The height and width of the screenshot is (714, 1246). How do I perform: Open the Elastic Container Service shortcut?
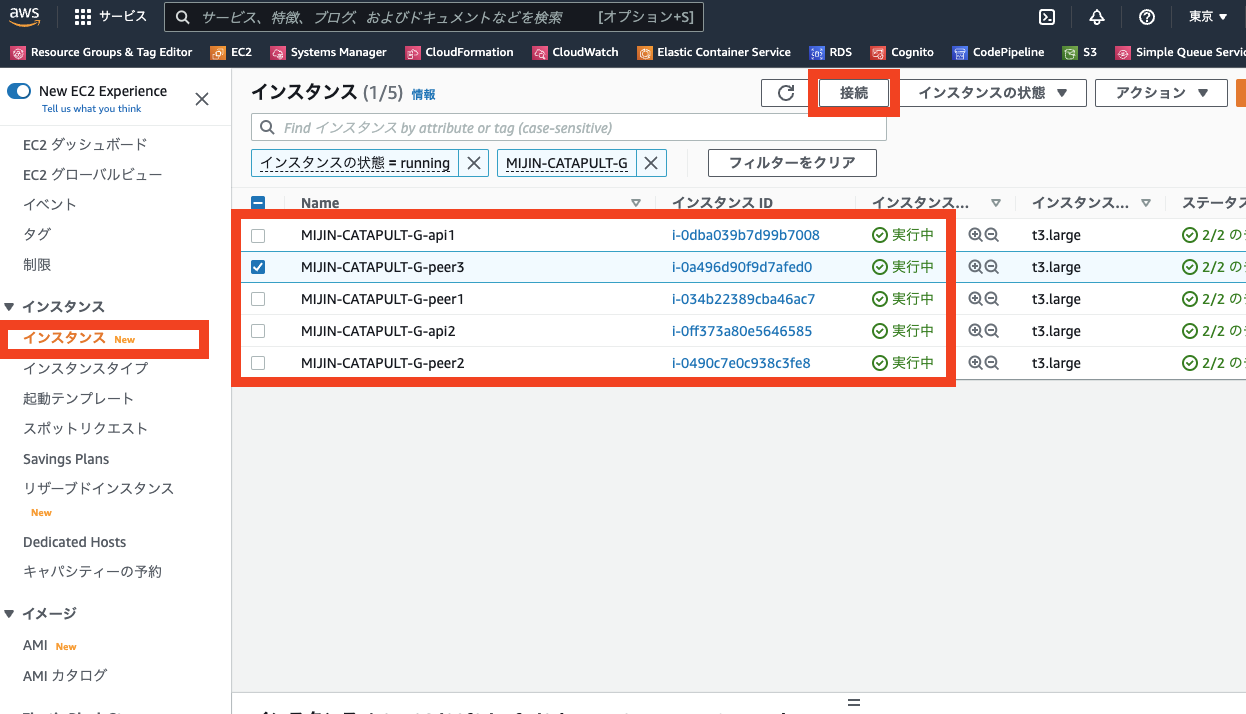coord(714,52)
